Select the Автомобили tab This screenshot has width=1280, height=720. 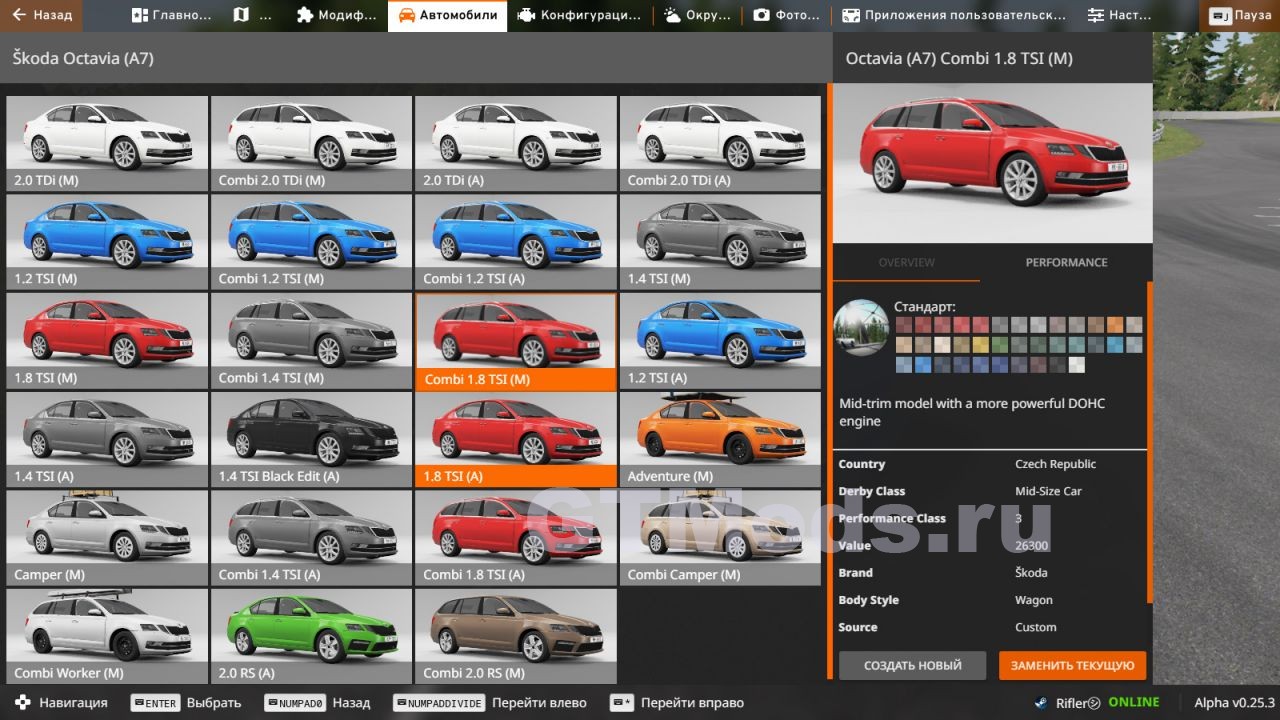(447, 15)
